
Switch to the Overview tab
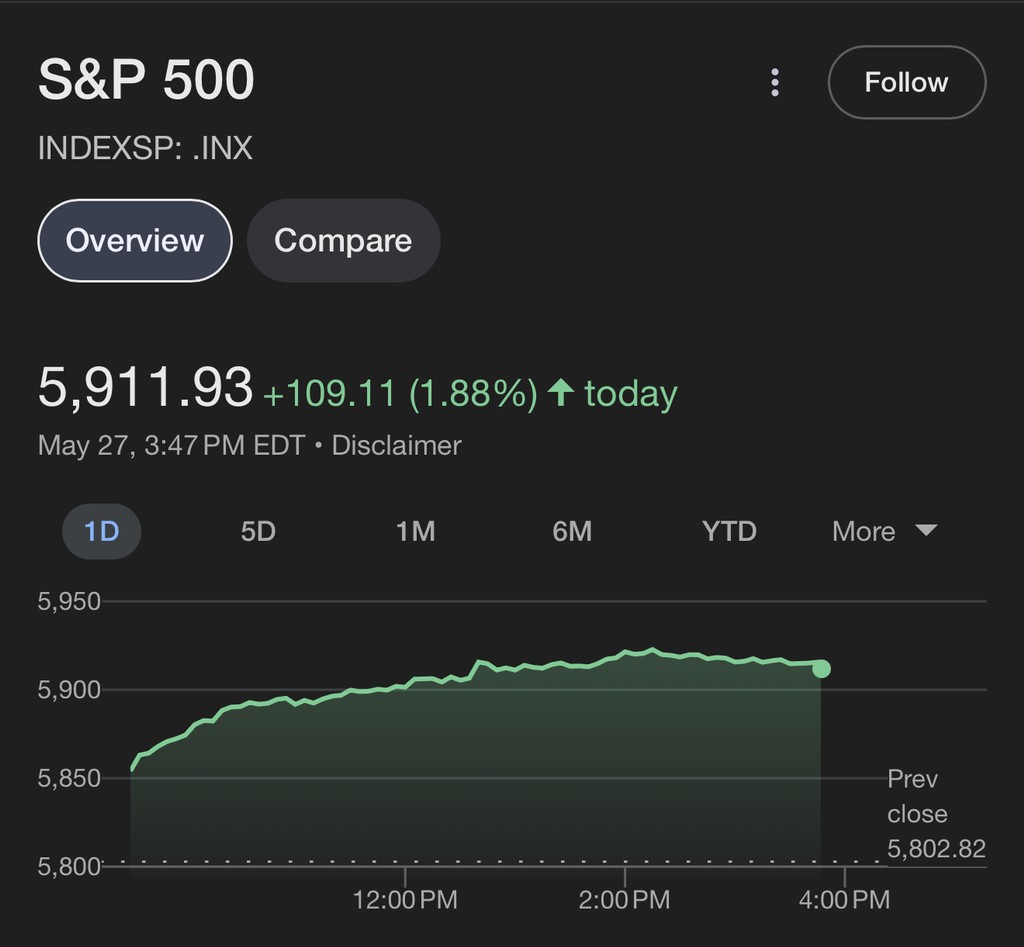click(135, 240)
